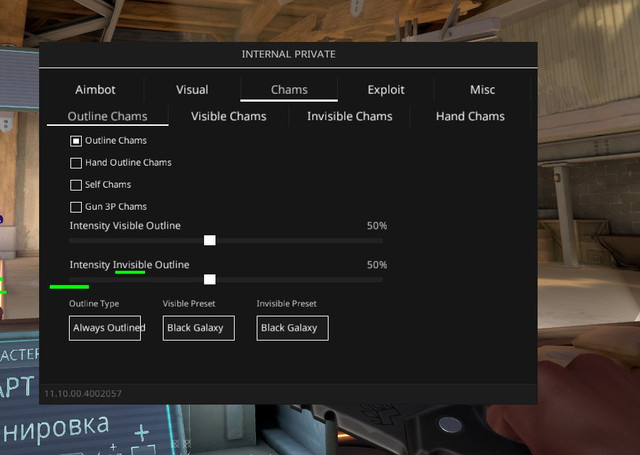Toggle the Self Chams checkbox
This screenshot has width=640, height=455.
coord(76,185)
